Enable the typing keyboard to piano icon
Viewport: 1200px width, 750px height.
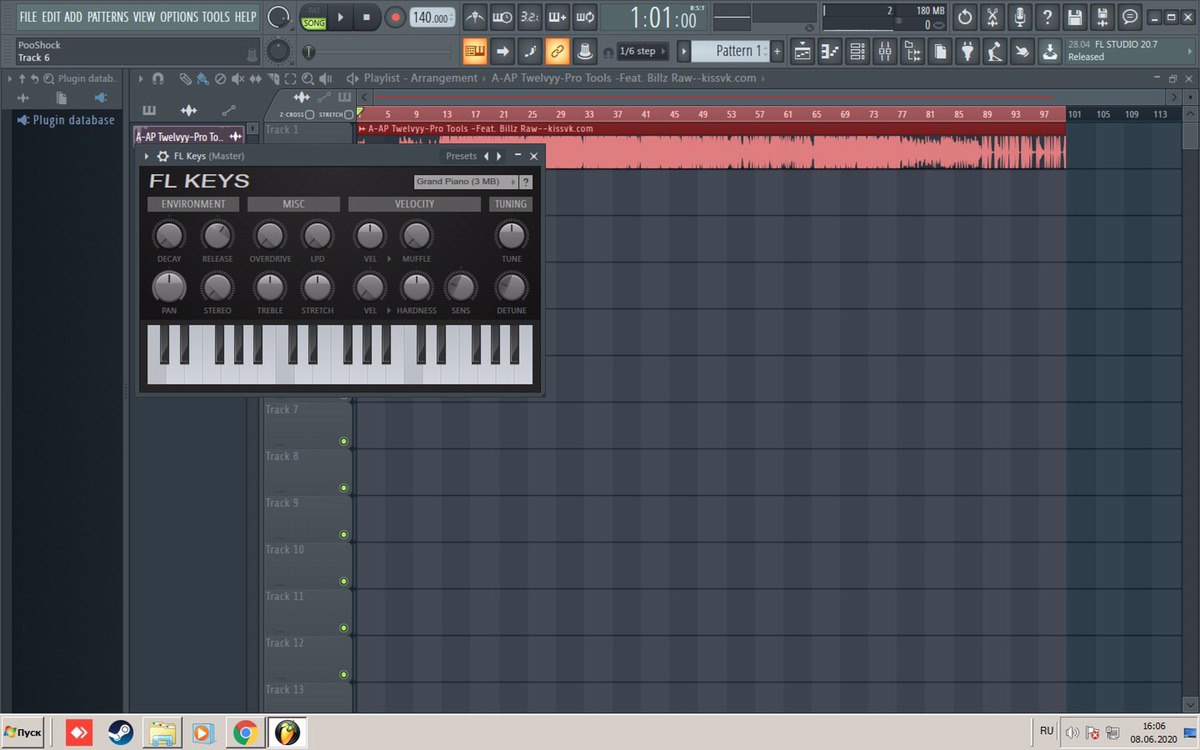[x=475, y=50]
